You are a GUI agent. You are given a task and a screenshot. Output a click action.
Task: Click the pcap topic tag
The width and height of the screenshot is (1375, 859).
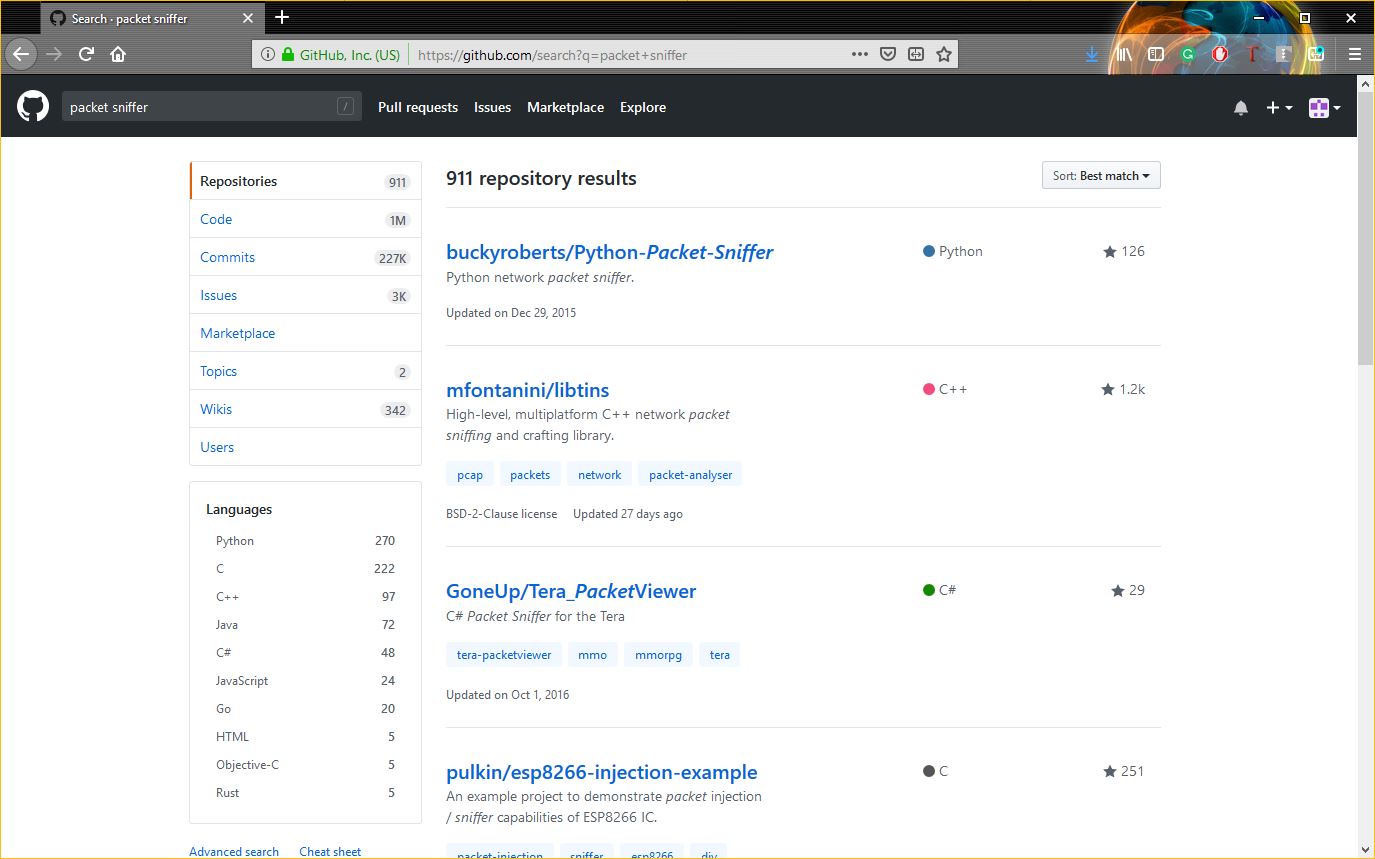[x=470, y=475]
